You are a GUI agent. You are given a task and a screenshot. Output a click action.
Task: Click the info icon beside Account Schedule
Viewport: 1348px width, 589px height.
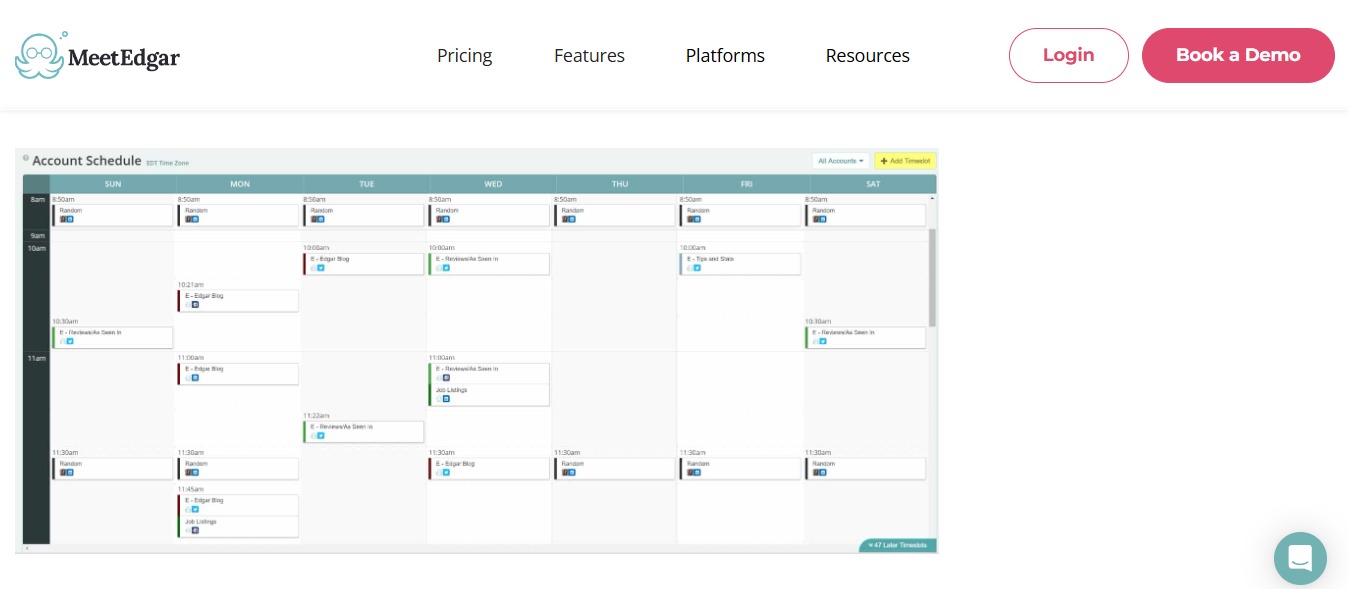[25, 157]
